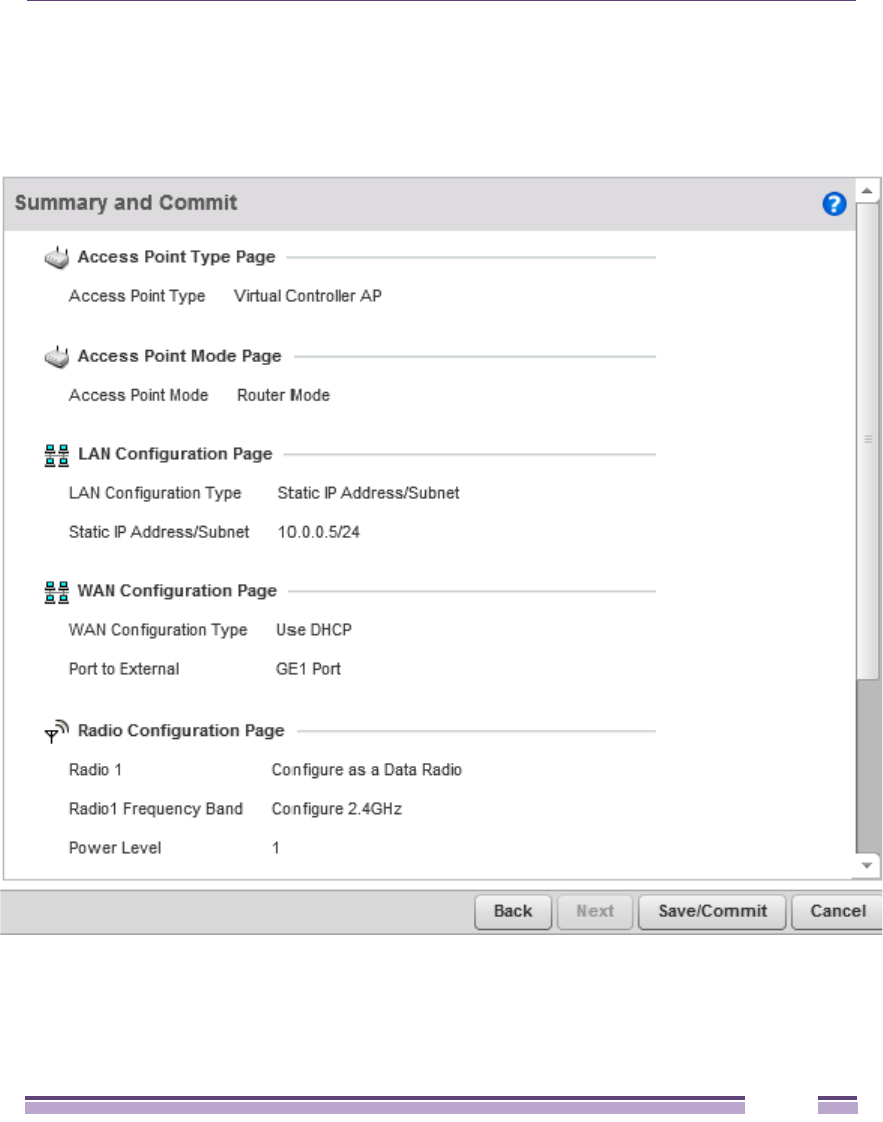Click the Save/Commit button

click(712, 911)
